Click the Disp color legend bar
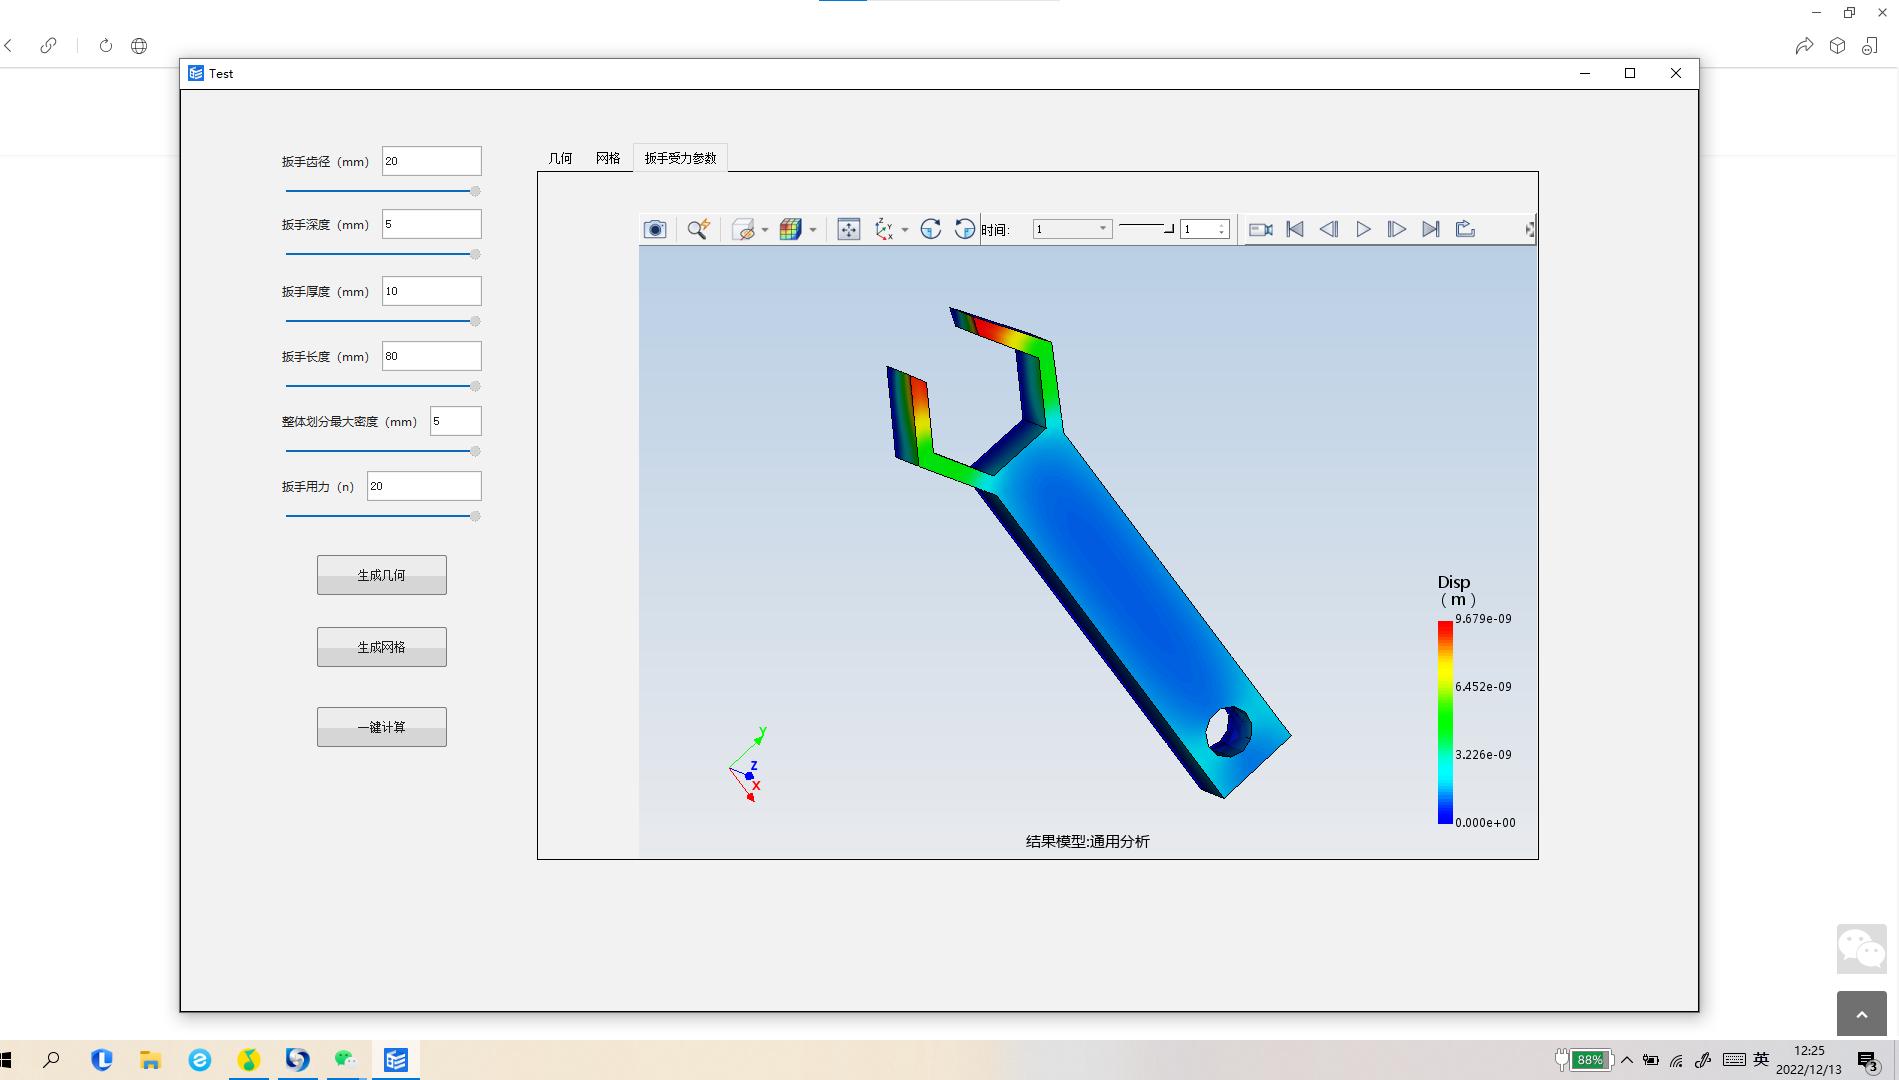 click(1445, 722)
